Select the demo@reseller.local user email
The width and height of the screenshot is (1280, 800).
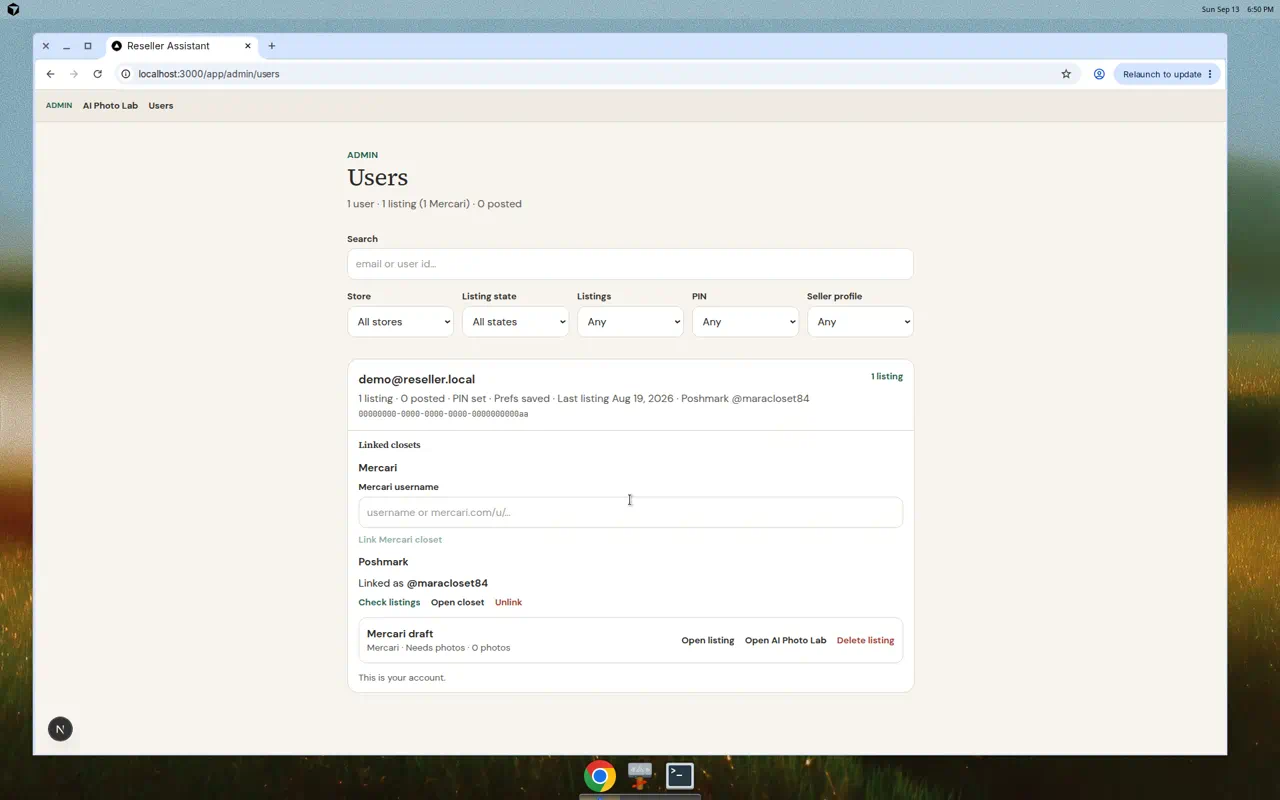pos(416,380)
